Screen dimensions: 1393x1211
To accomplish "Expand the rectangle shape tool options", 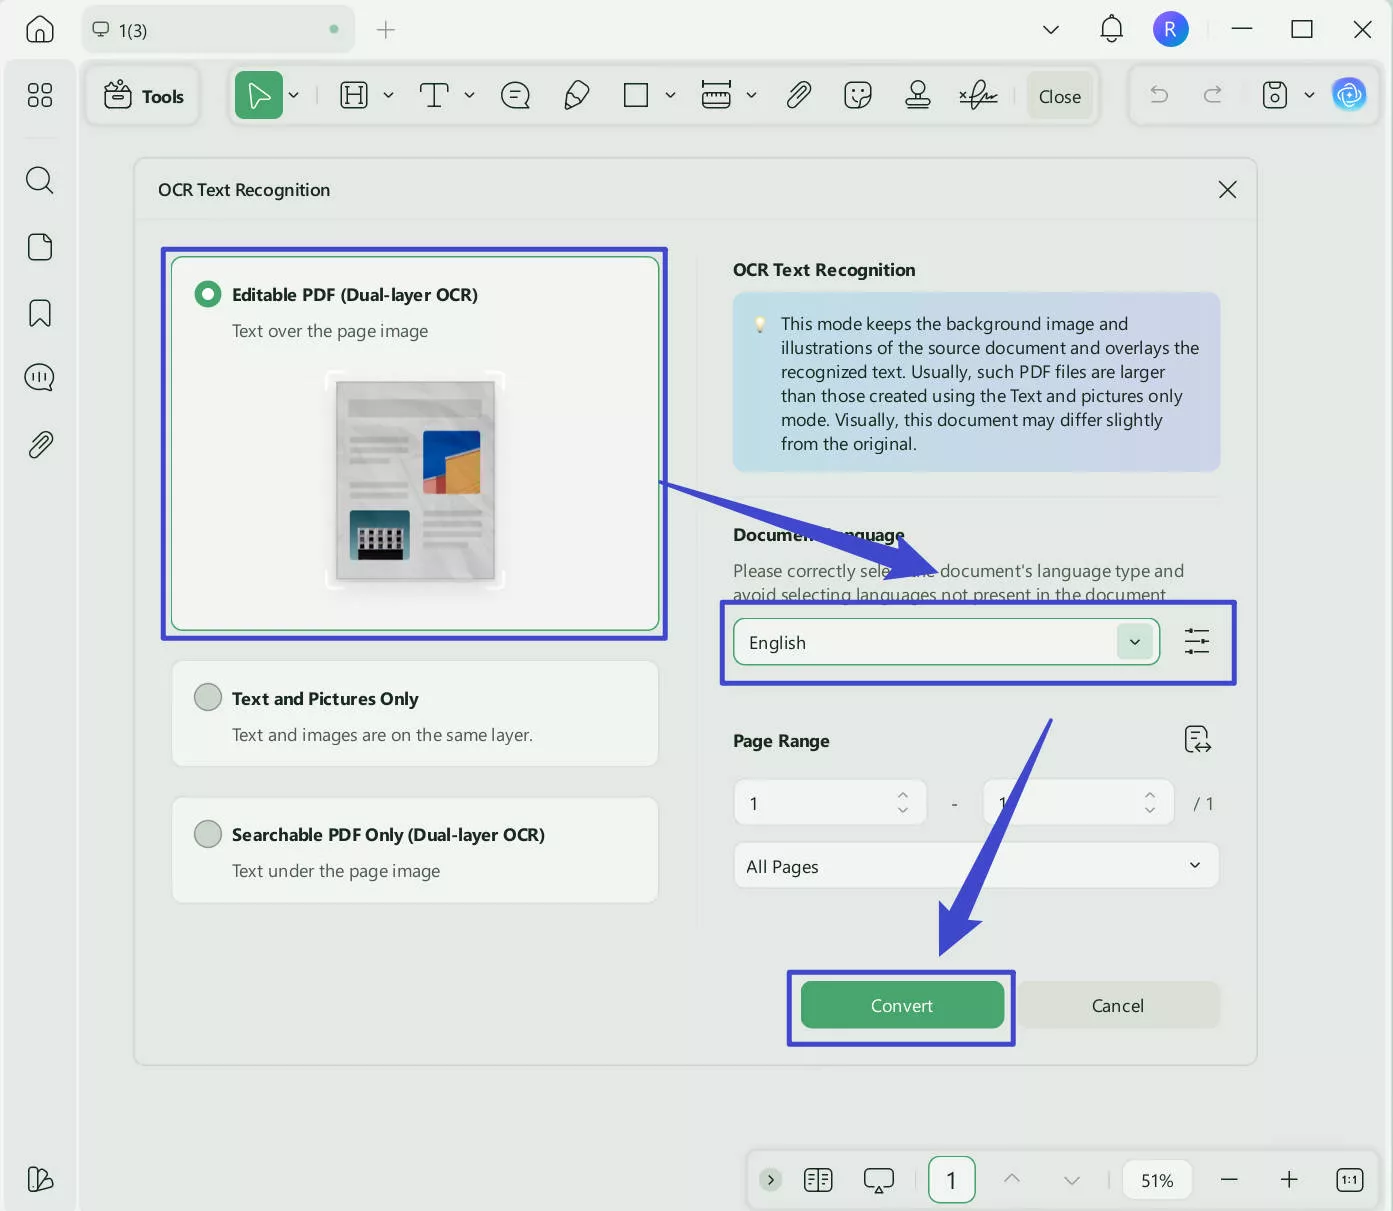I will (x=670, y=95).
